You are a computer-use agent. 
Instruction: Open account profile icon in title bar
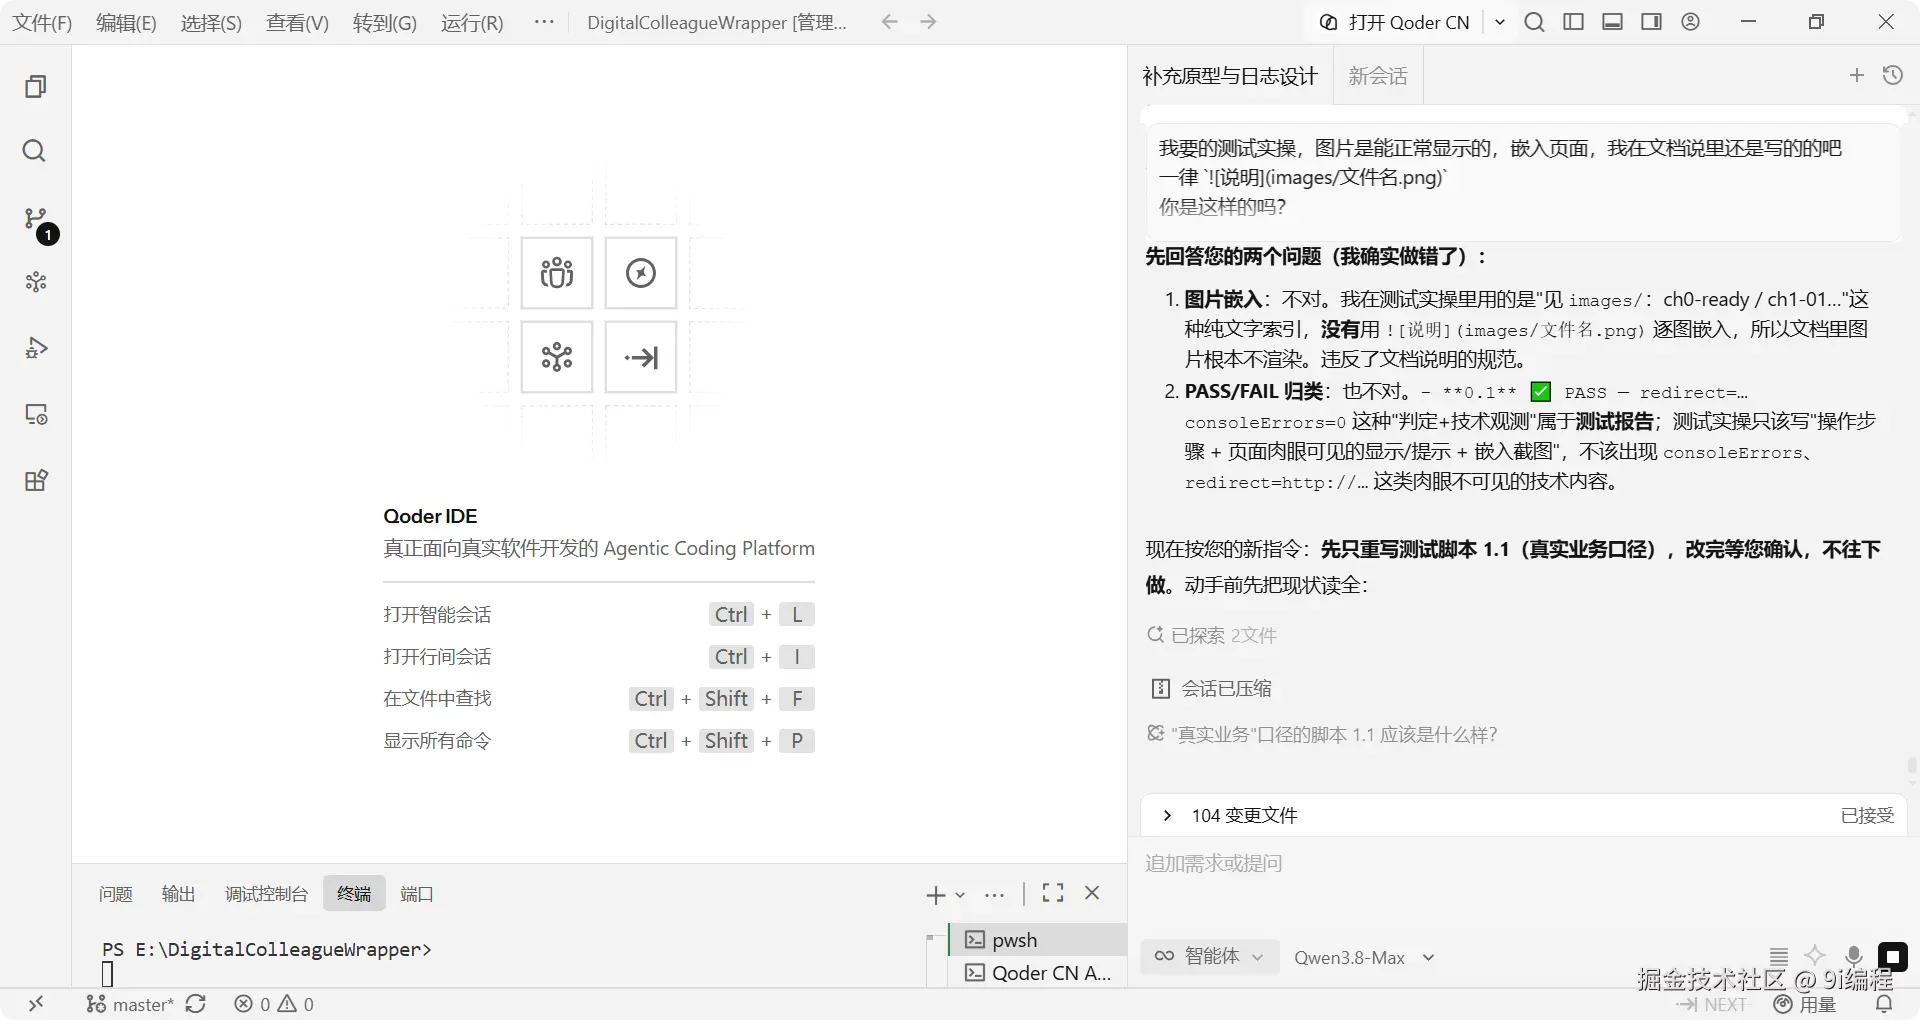(1690, 22)
